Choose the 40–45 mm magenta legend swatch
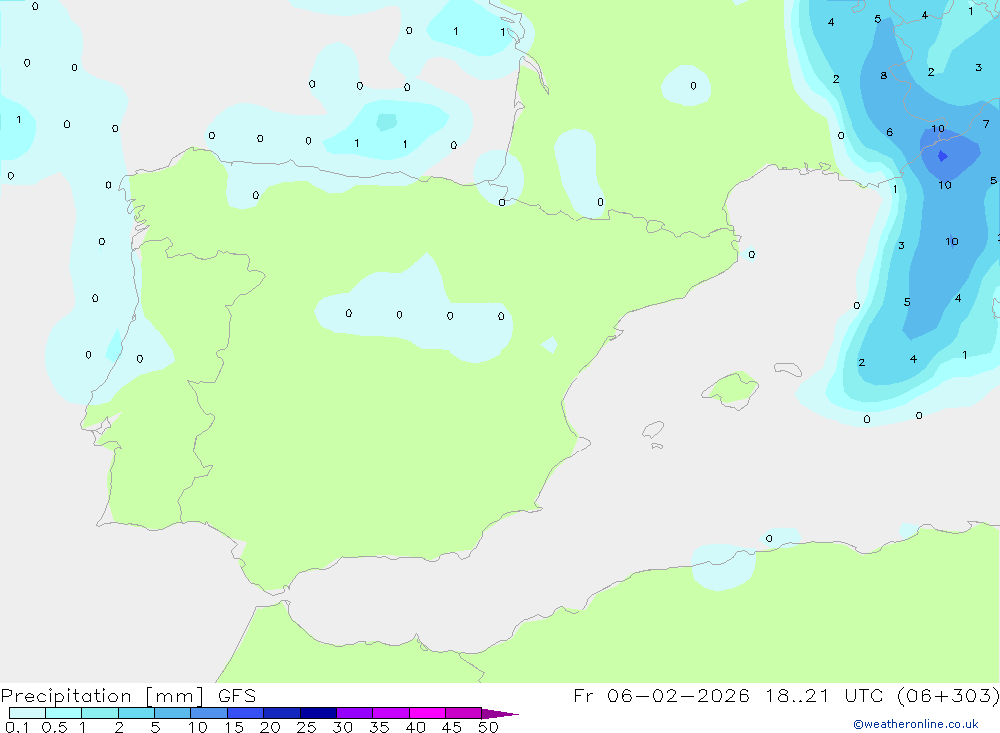Image resolution: width=1000 pixels, height=733 pixels. [427, 713]
